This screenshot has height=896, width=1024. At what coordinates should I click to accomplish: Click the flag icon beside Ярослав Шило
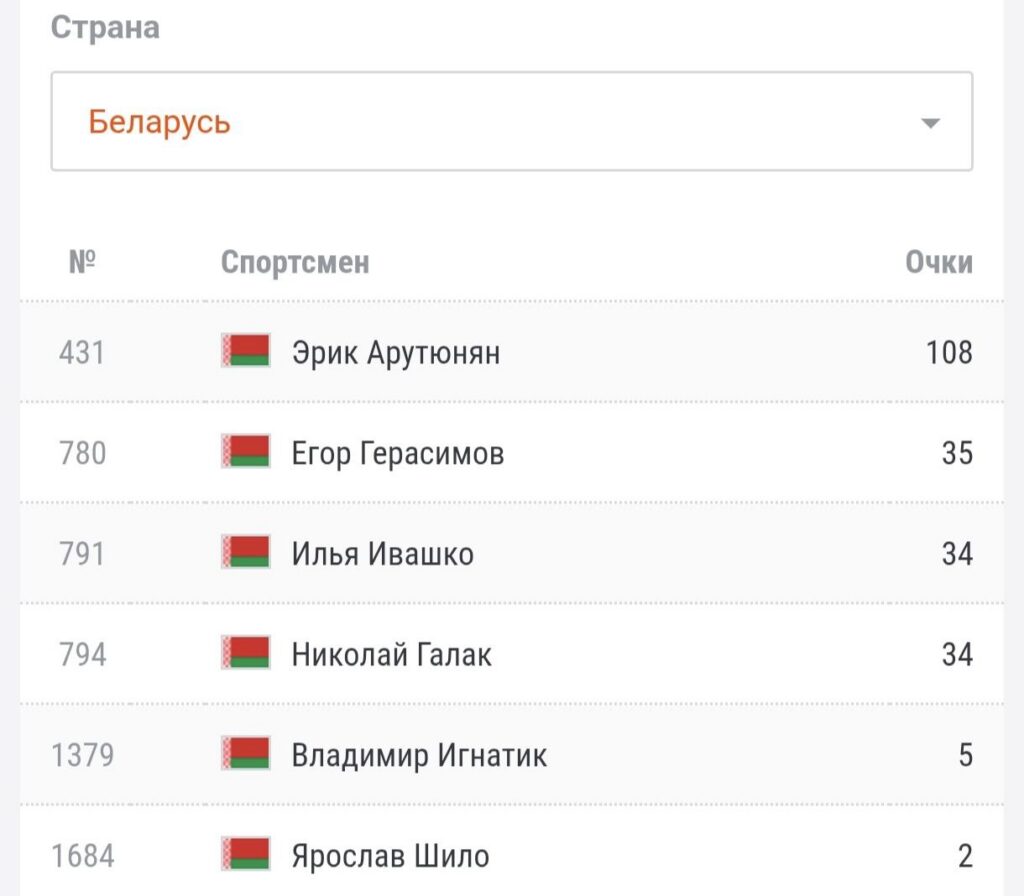tap(245, 854)
